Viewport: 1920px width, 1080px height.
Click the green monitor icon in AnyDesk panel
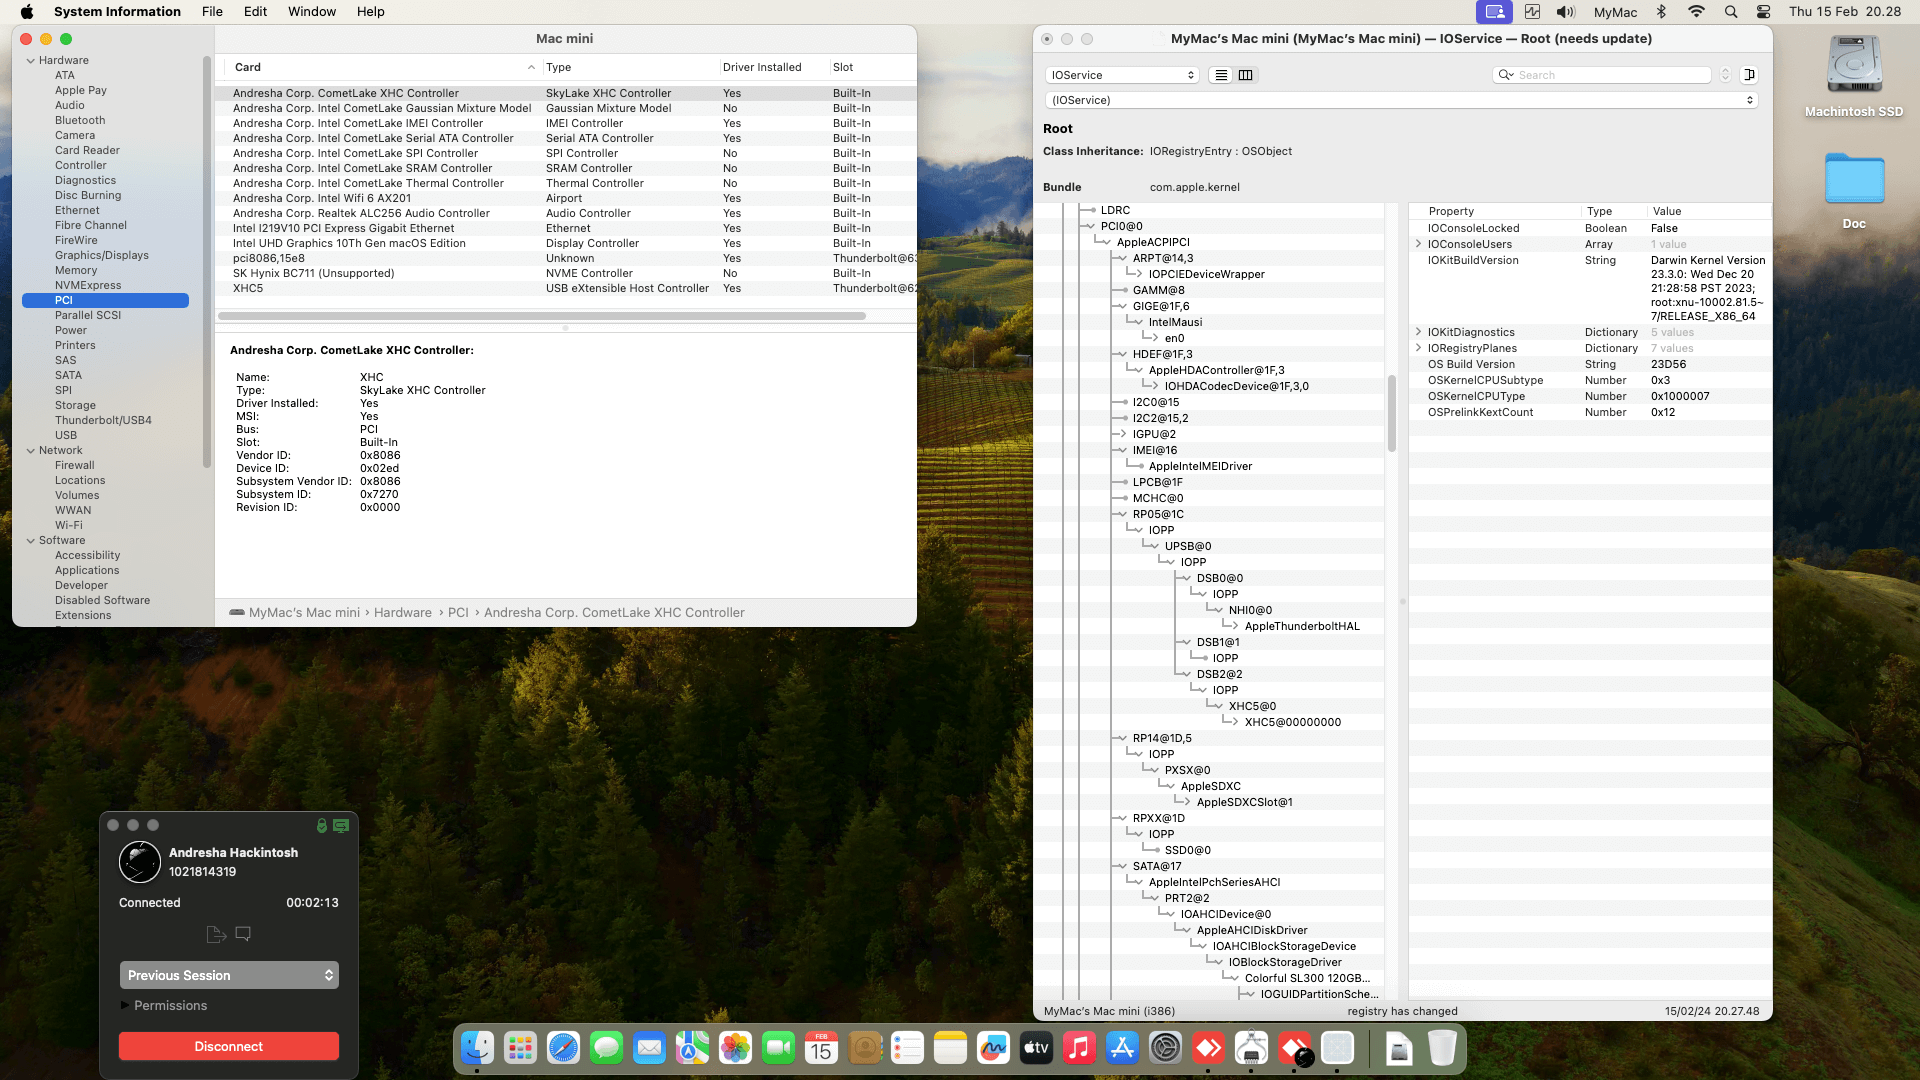tap(341, 826)
